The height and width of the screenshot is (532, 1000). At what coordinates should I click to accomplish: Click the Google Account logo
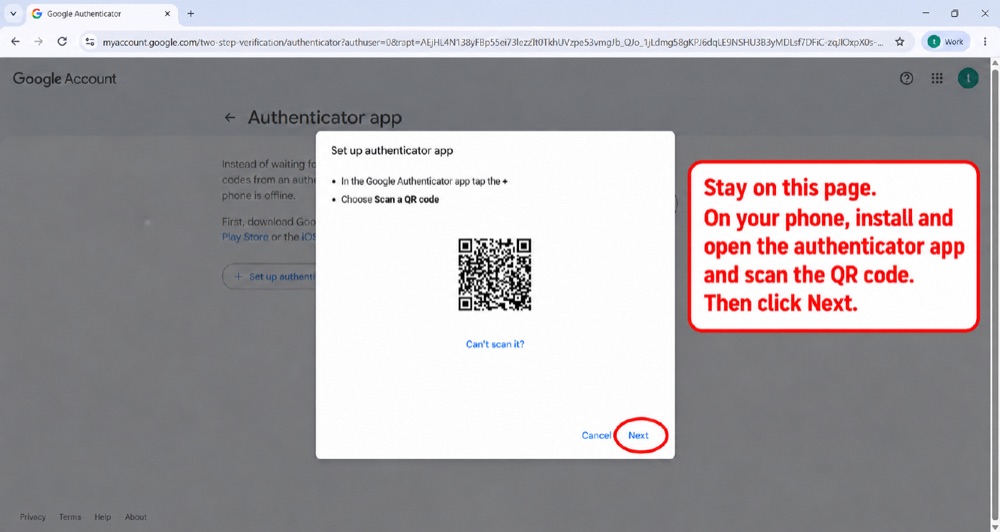[x=64, y=78]
